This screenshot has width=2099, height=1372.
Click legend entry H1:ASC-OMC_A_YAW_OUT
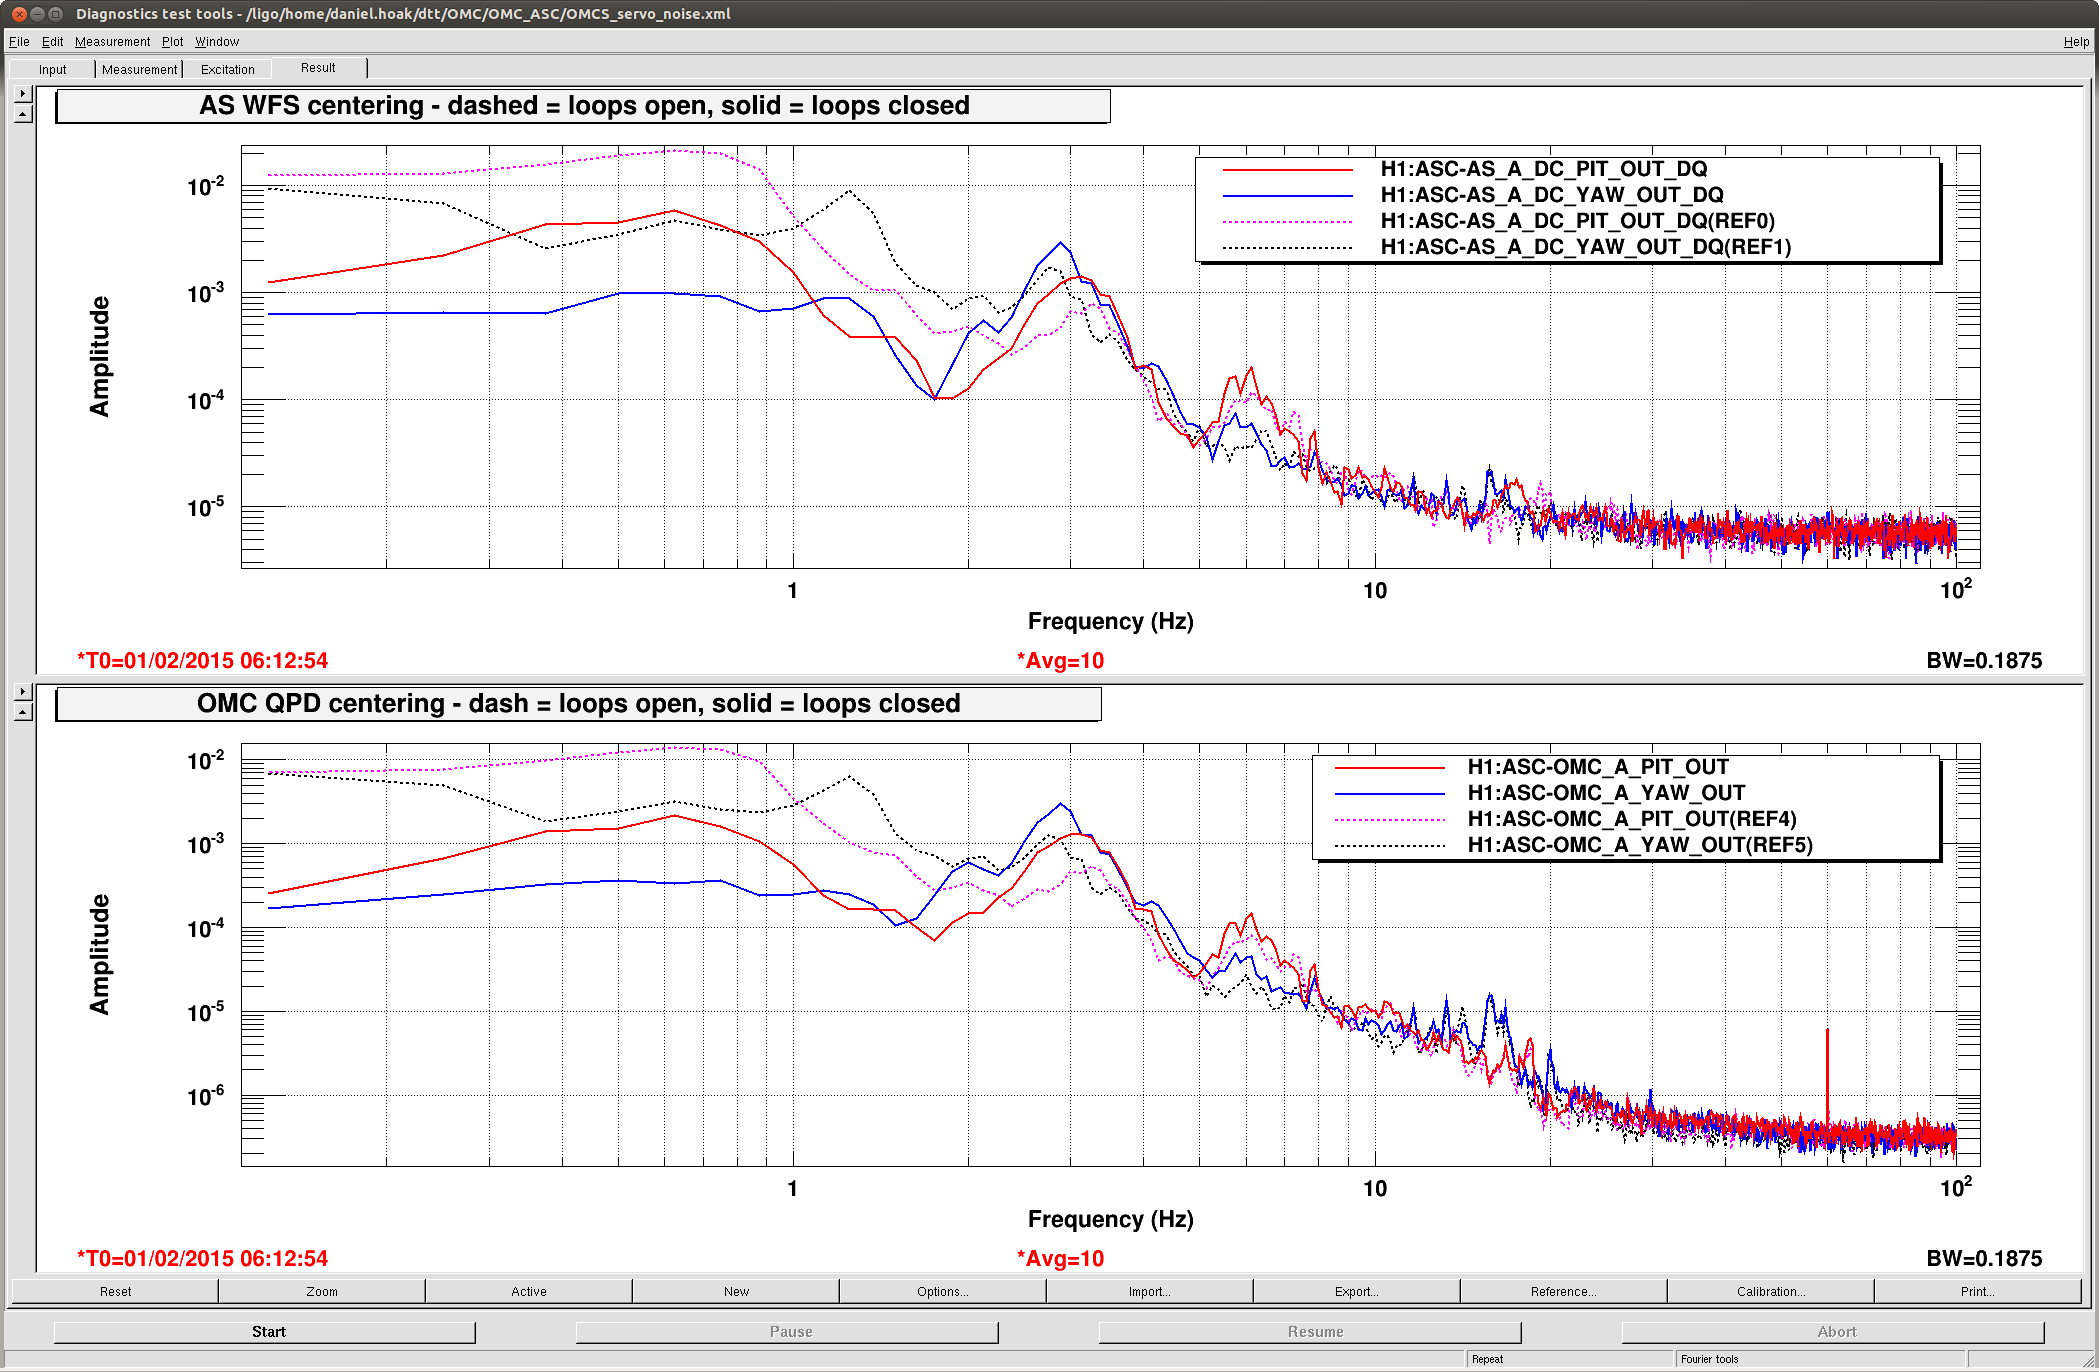1606,793
